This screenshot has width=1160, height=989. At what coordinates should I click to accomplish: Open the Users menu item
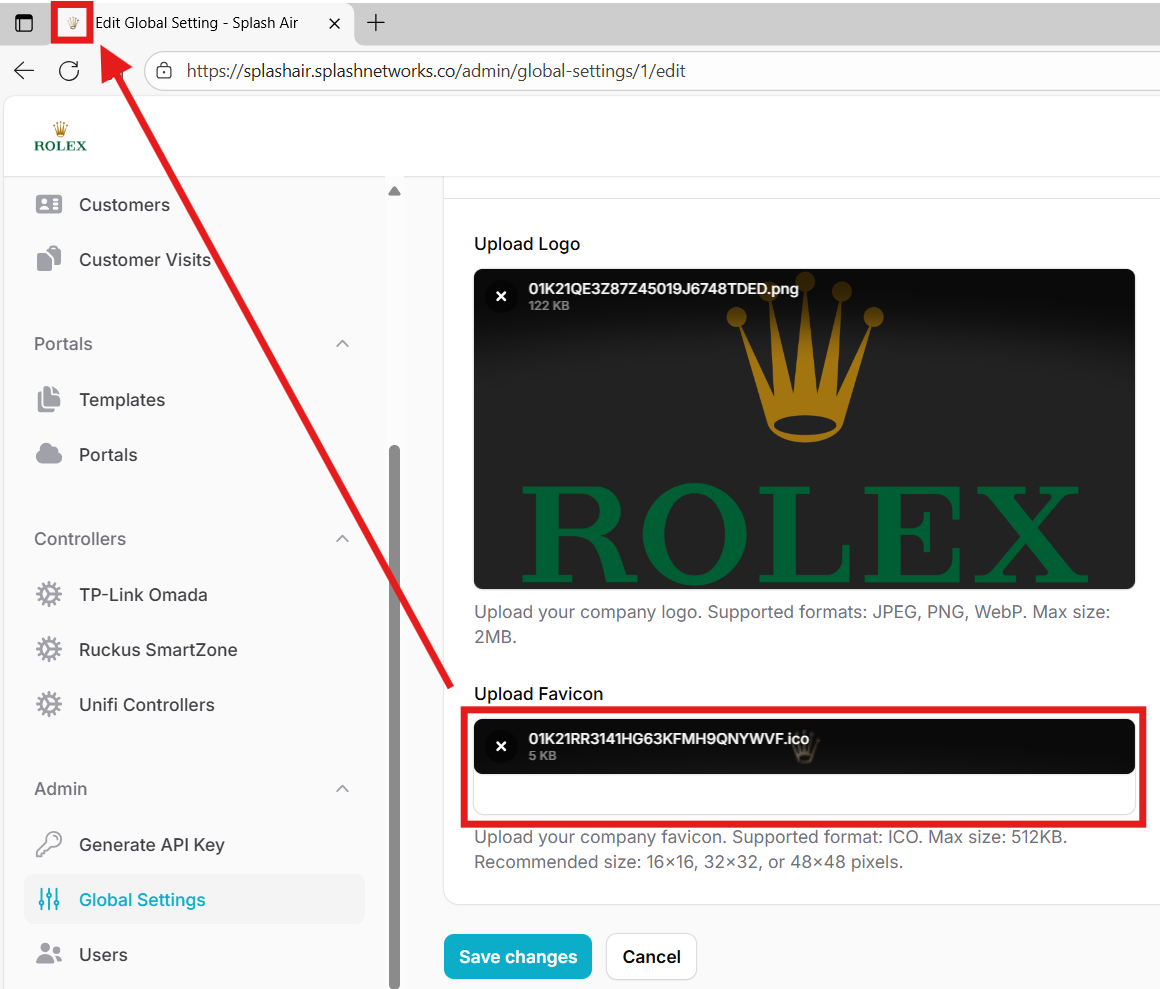(x=103, y=955)
